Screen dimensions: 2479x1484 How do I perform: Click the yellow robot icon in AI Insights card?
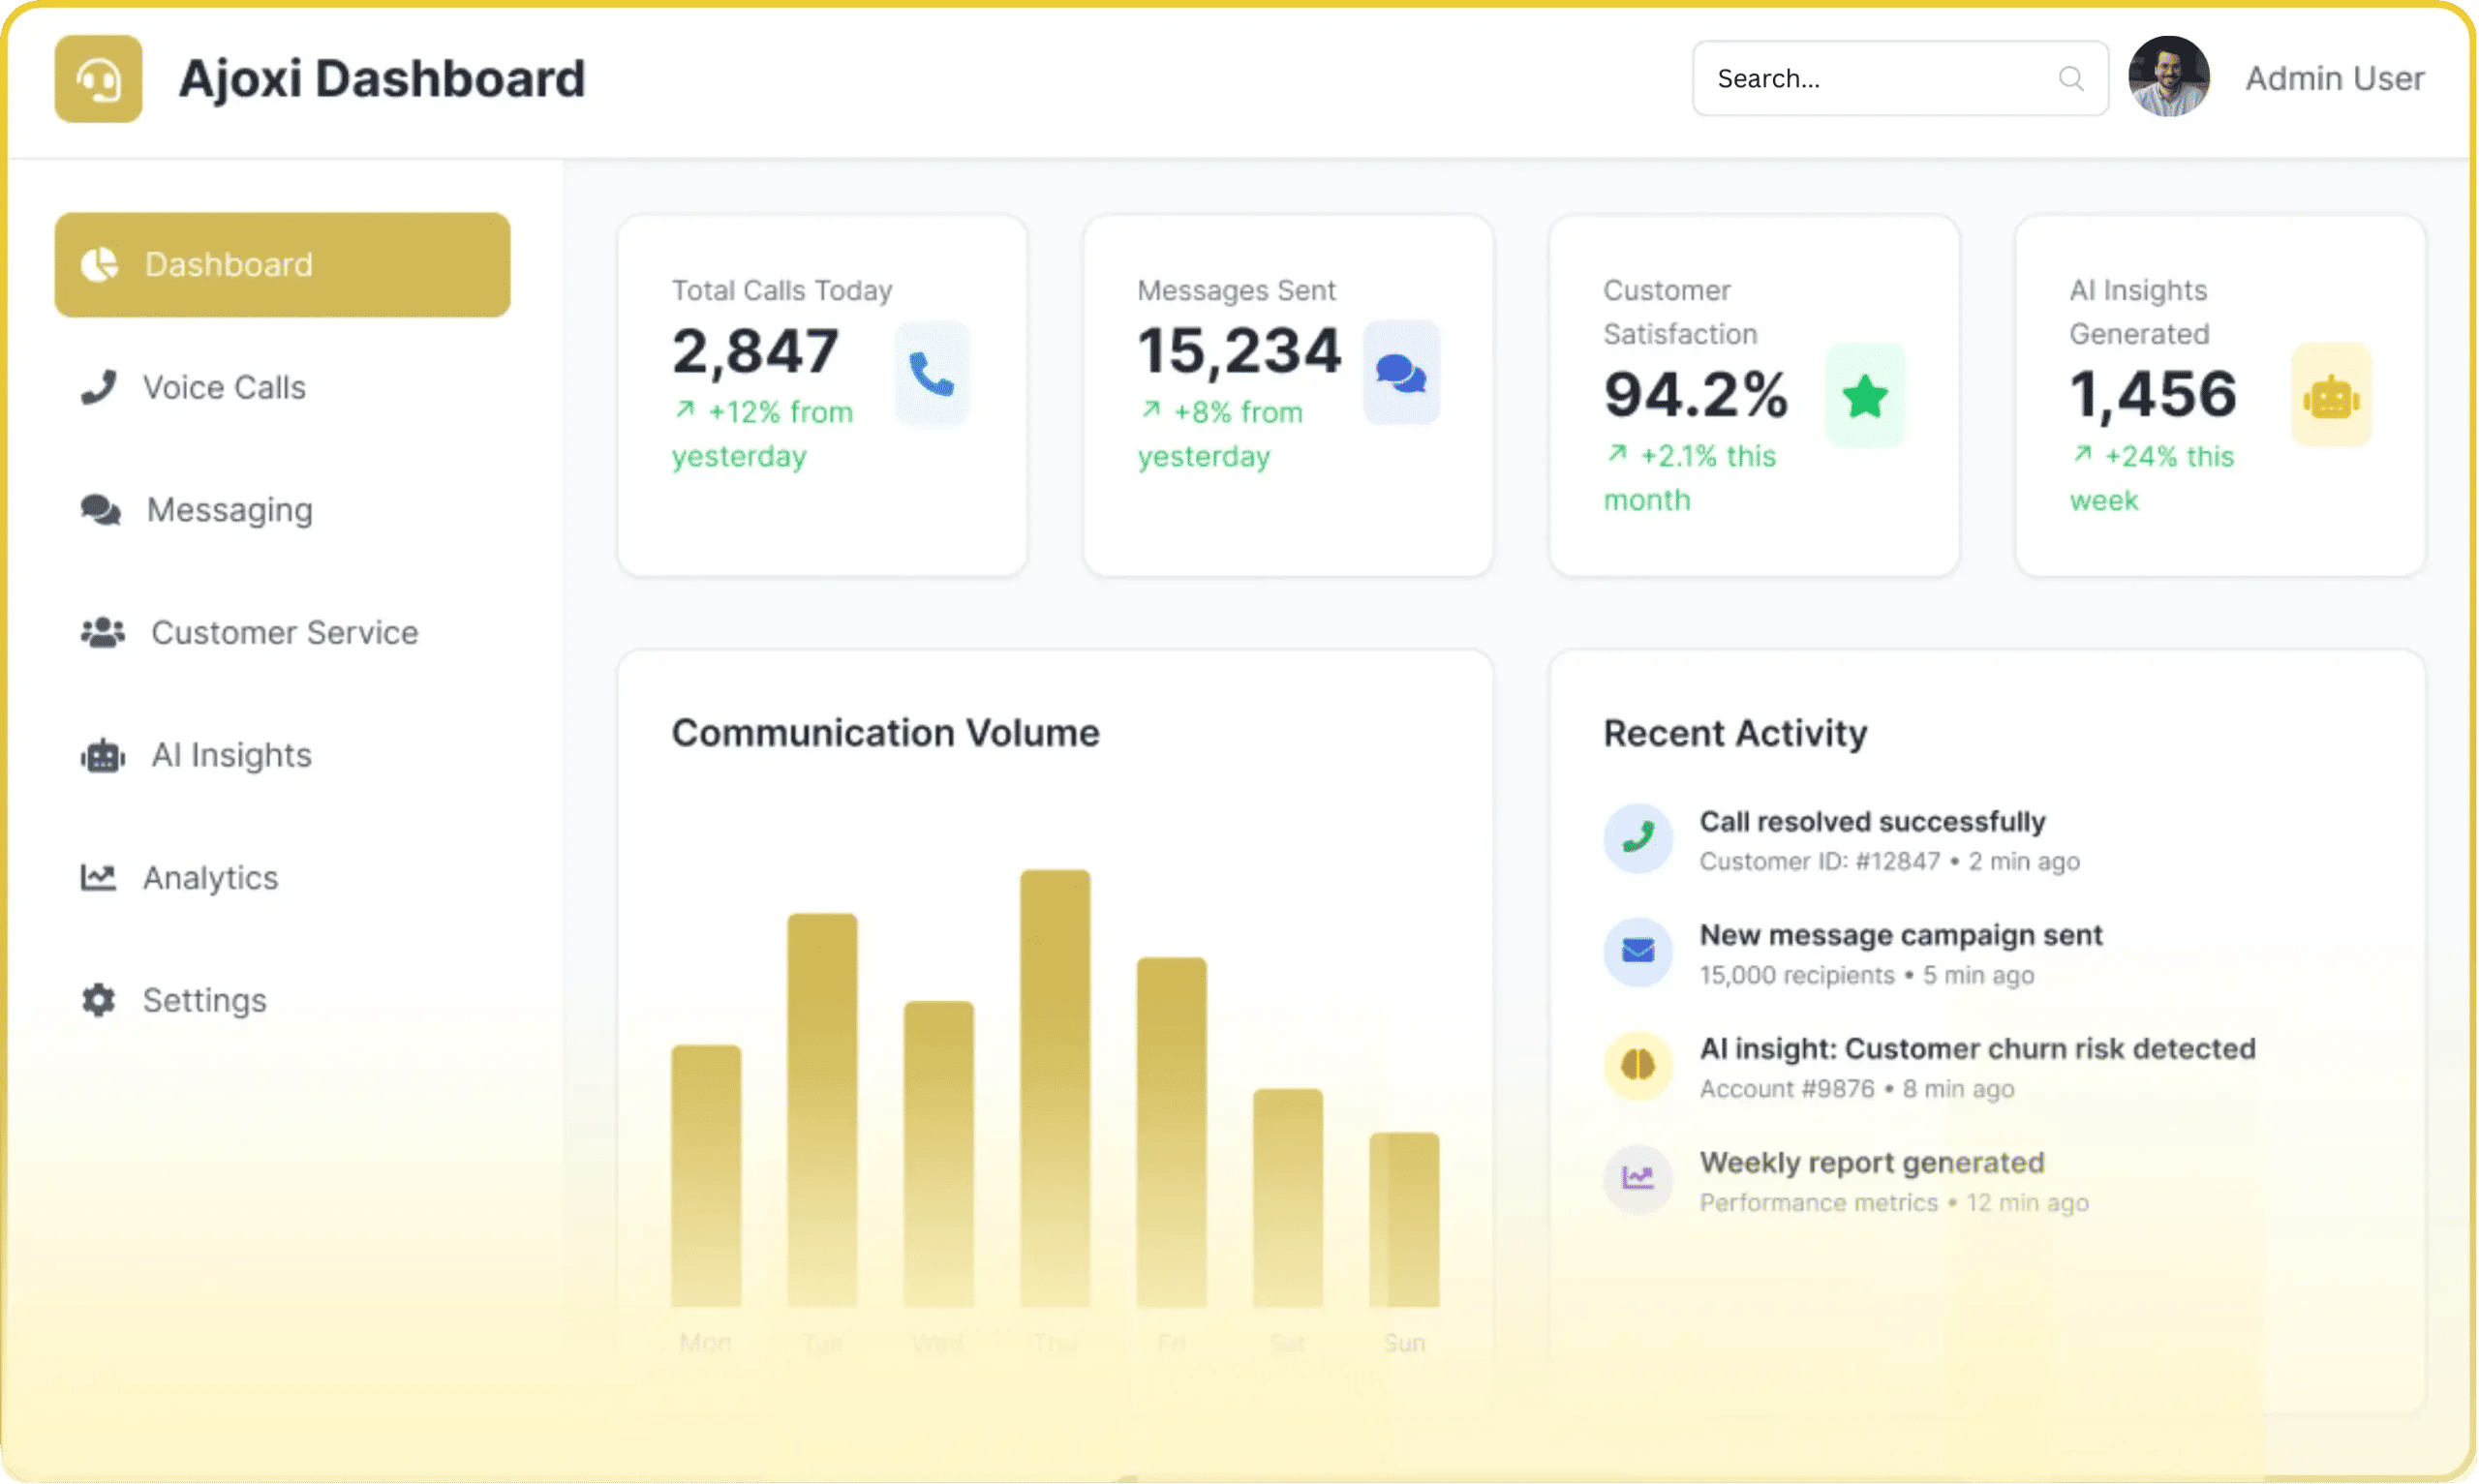point(2331,396)
